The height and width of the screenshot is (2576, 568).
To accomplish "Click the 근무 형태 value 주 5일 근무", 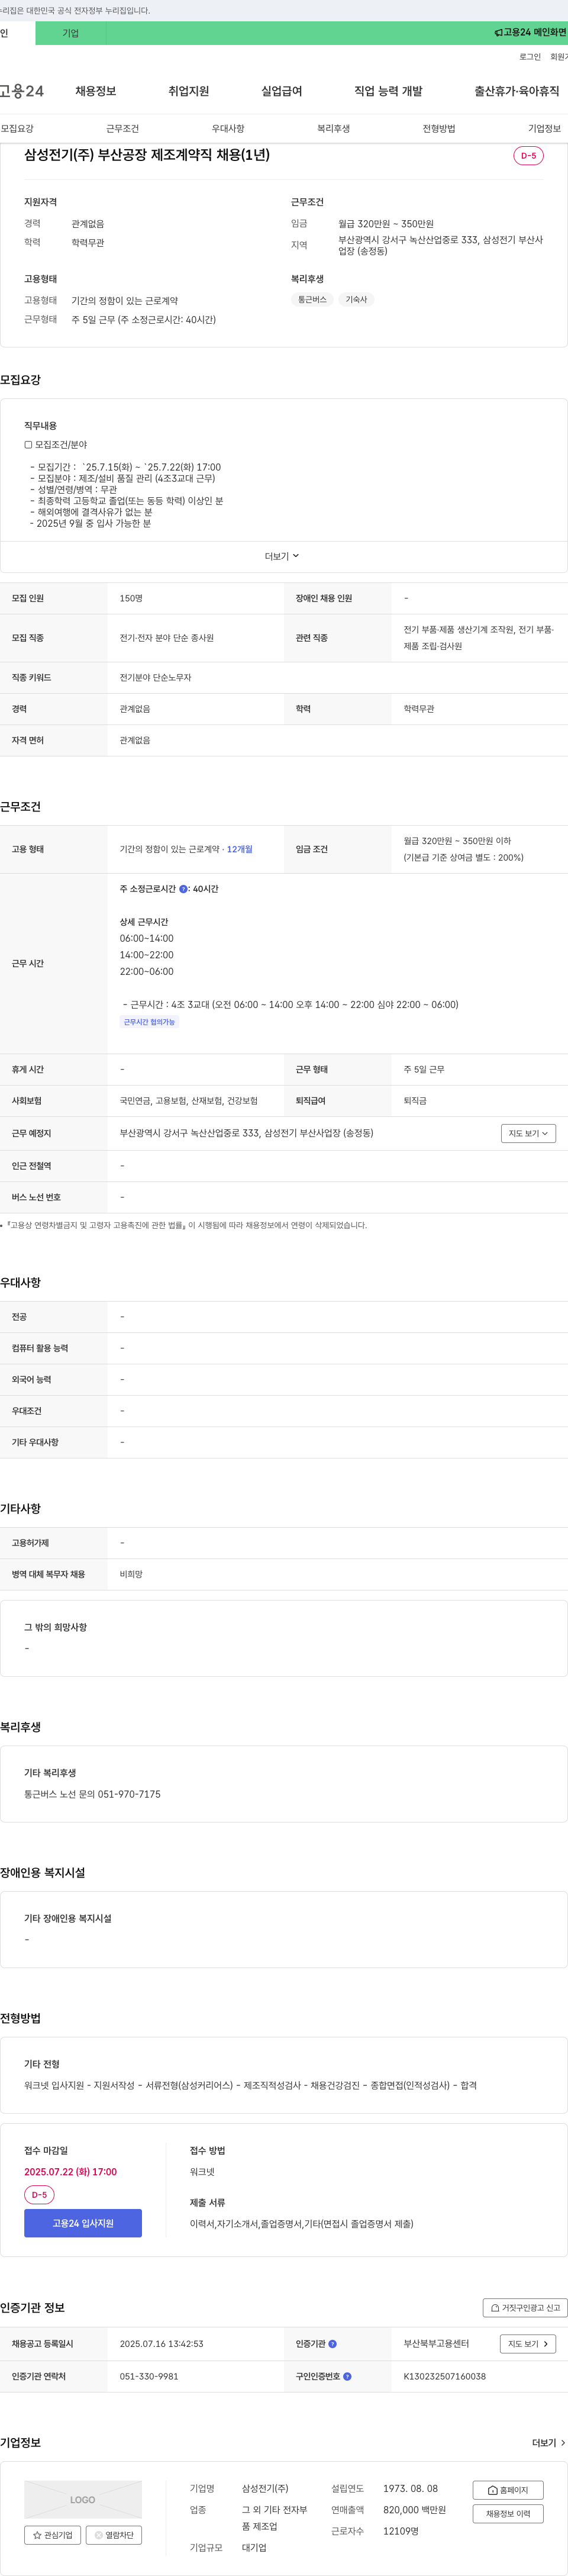I will [424, 1070].
